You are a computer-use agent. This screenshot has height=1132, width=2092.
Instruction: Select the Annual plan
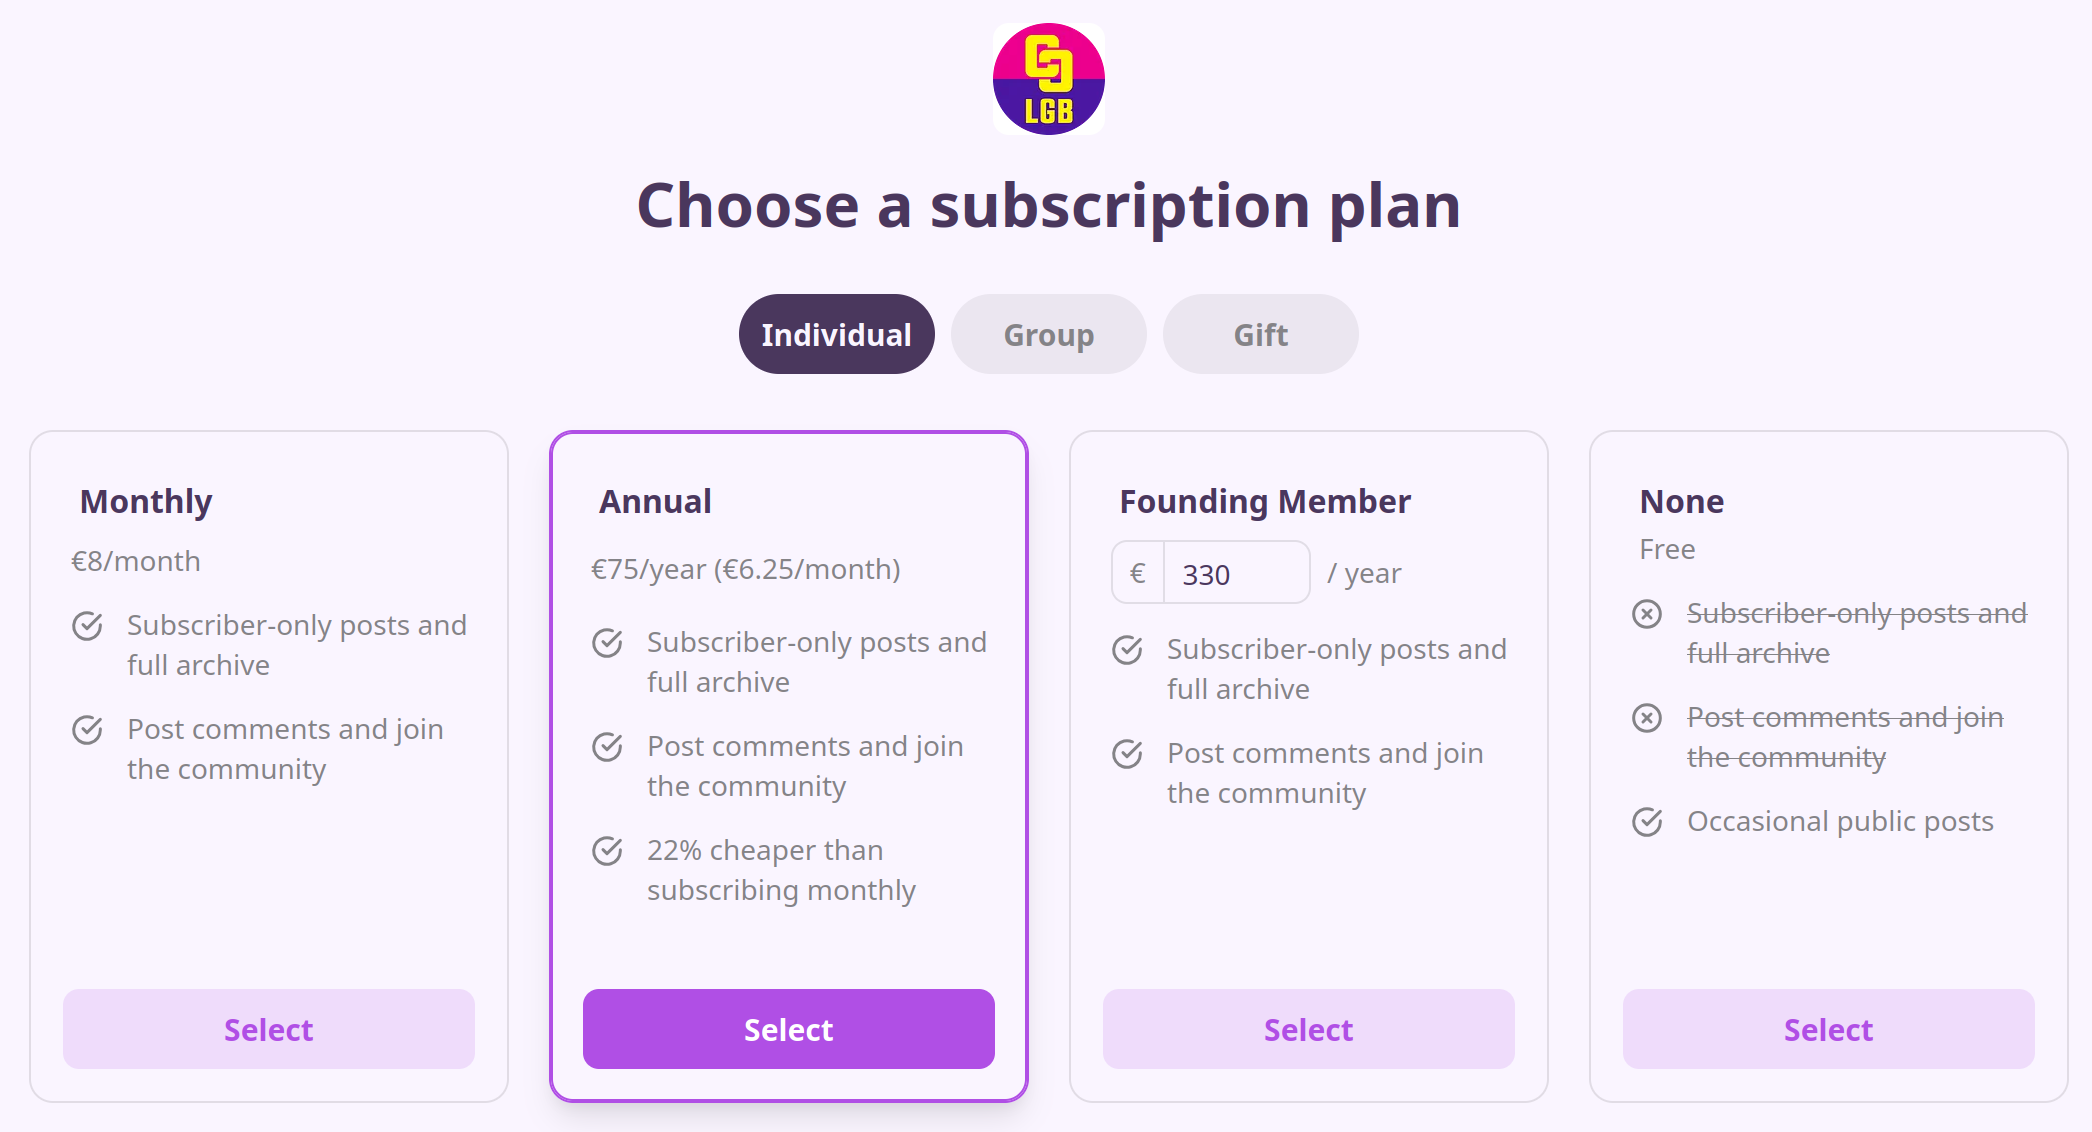pos(789,1029)
